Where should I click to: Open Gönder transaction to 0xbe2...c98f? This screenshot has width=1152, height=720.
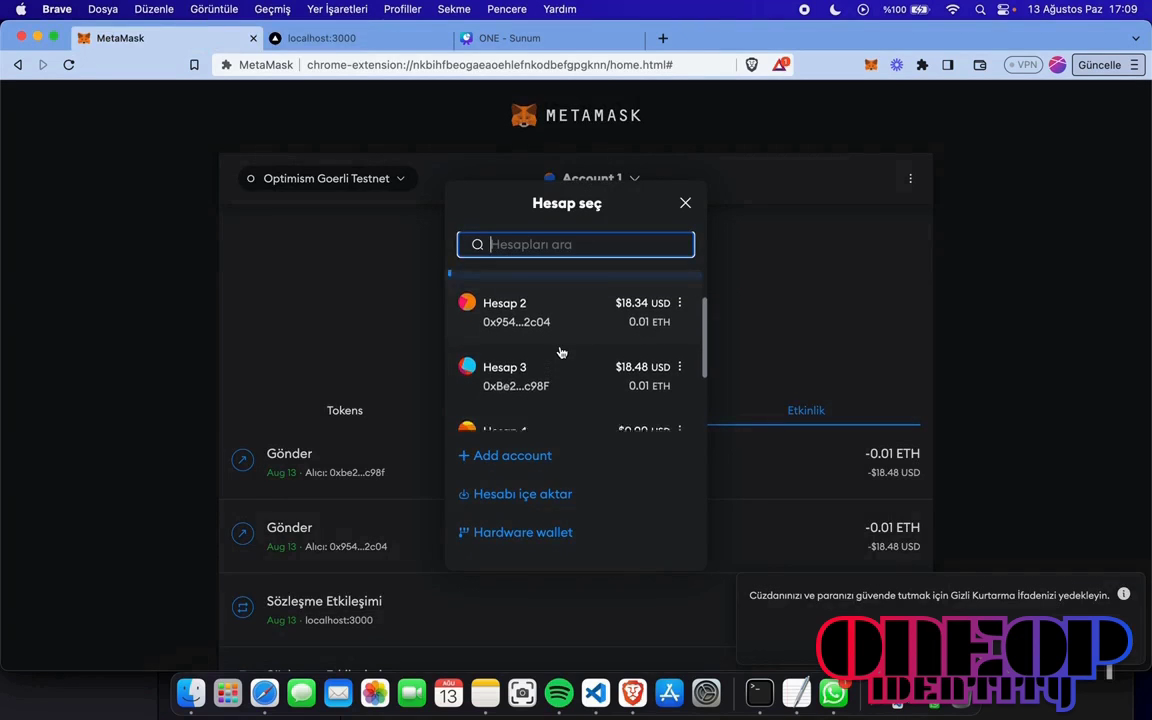tap(576, 462)
